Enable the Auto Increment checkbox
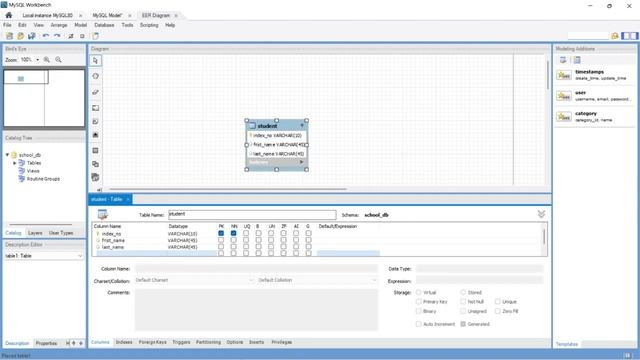 pos(418,324)
